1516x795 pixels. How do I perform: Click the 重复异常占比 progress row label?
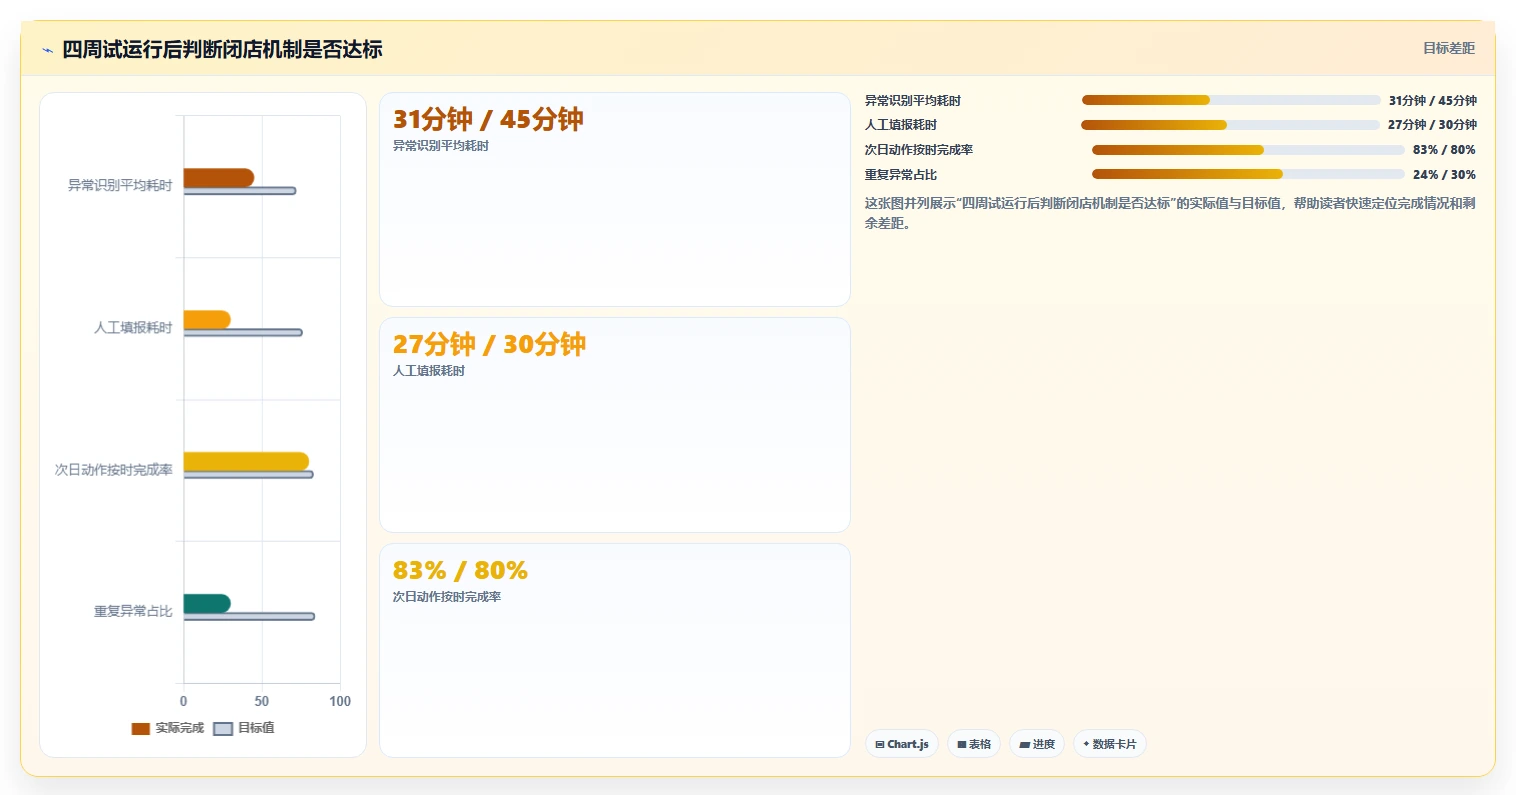point(901,174)
